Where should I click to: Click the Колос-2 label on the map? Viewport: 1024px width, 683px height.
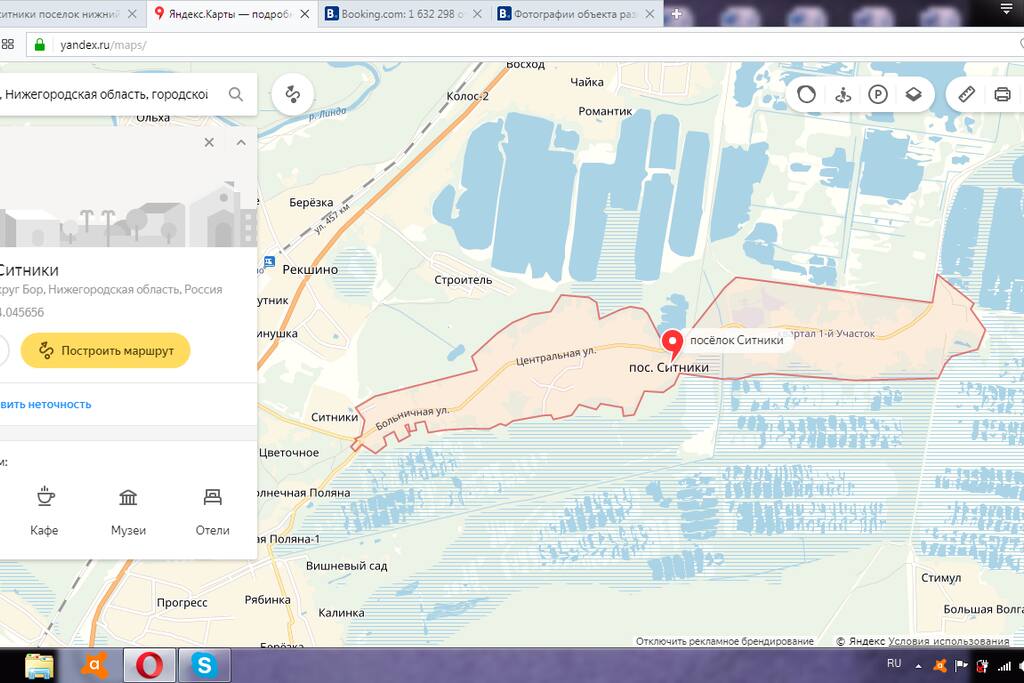pyautogui.click(x=468, y=96)
